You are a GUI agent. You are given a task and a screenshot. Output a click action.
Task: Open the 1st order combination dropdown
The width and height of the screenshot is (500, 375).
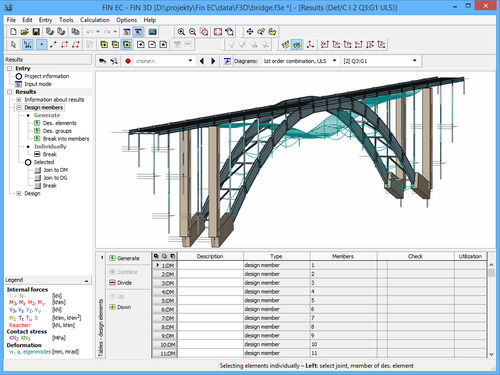(x=300, y=61)
